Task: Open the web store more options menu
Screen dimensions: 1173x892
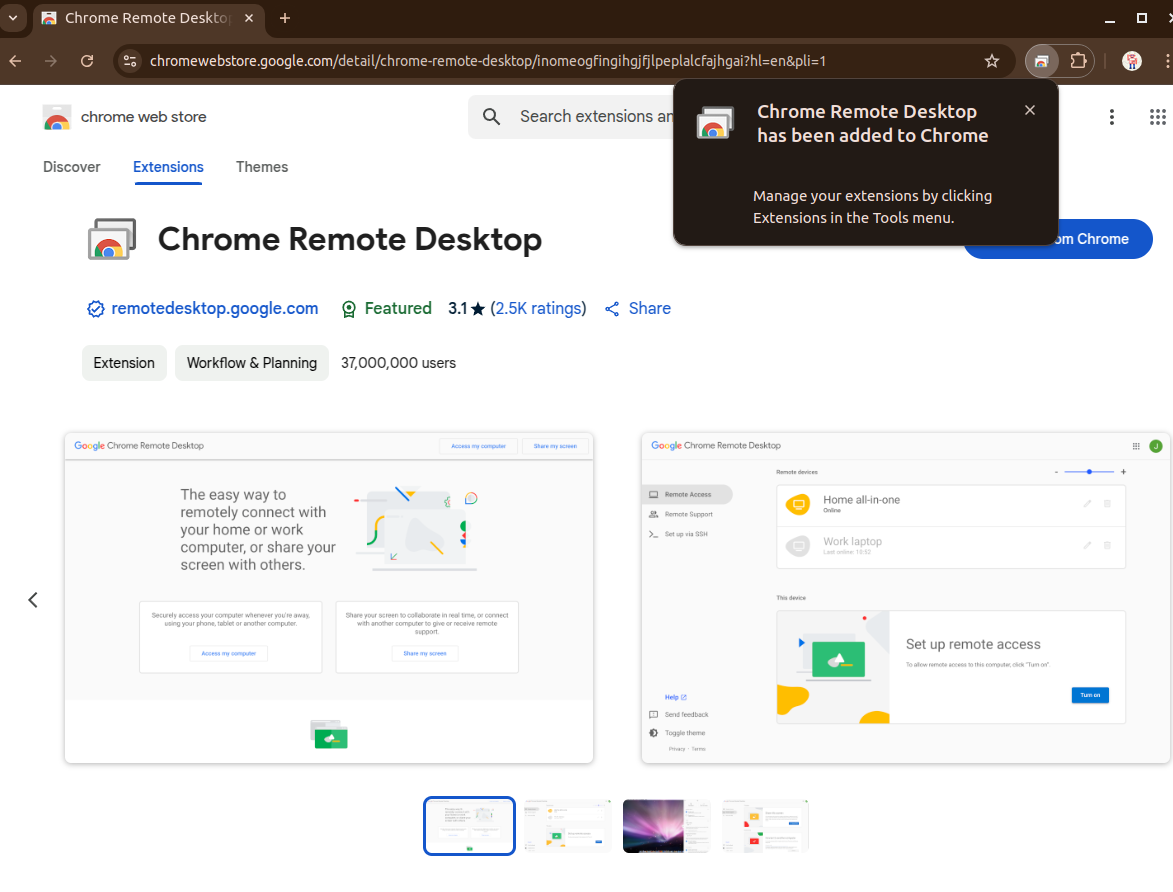Action: click(x=1112, y=117)
